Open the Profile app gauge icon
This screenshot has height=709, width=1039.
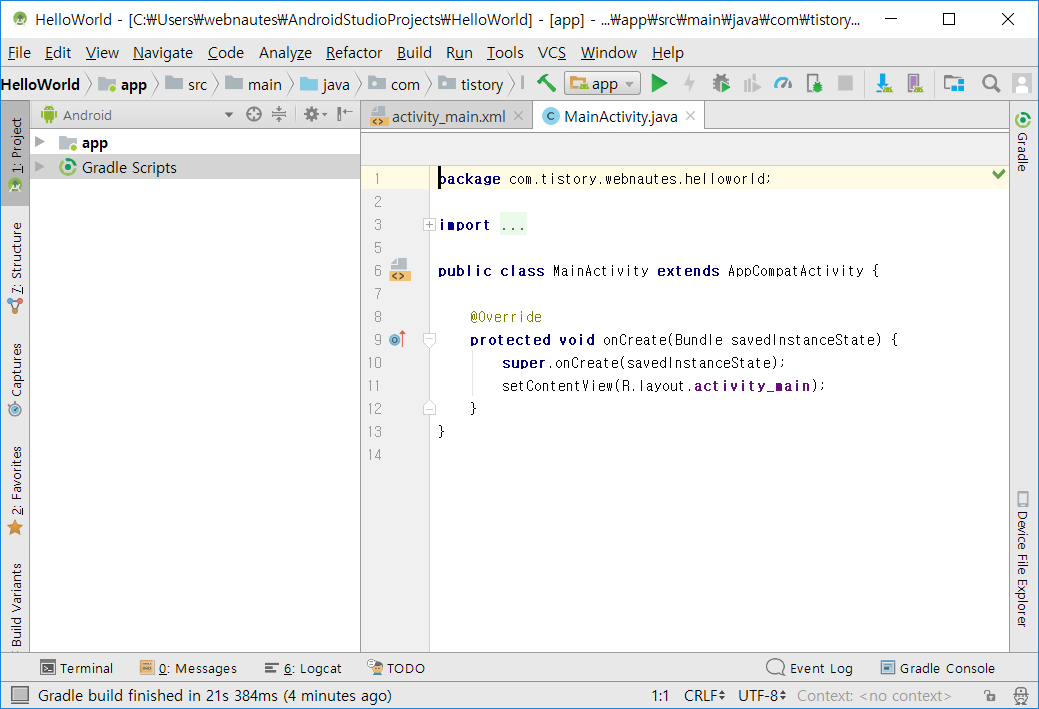pyautogui.click(x=783, y=83)
